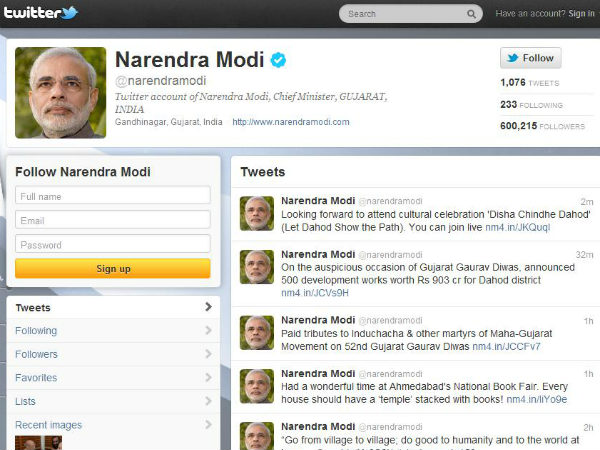Expand the Favorites chevron arrow
The image size is (600, 450).
coord(208,378)
